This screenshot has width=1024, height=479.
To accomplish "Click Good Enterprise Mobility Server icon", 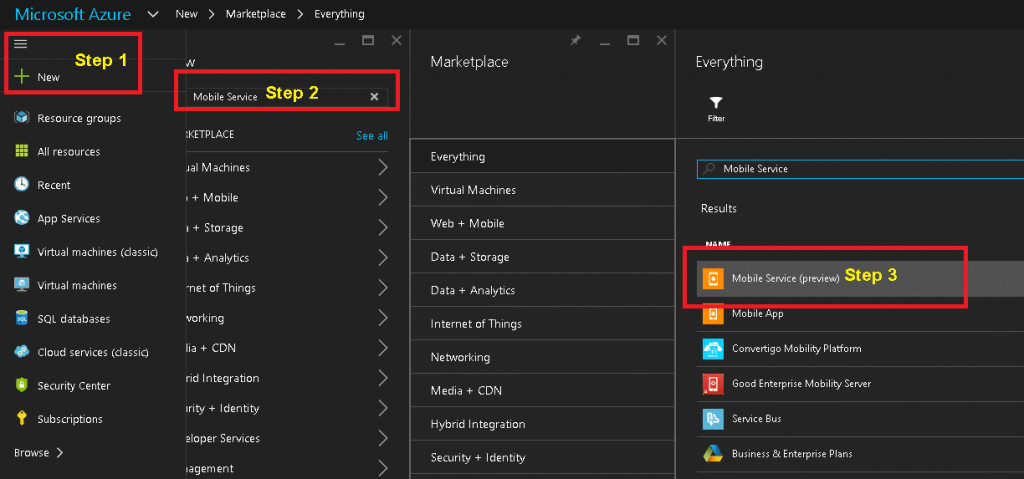I will [x=713, y=384].
